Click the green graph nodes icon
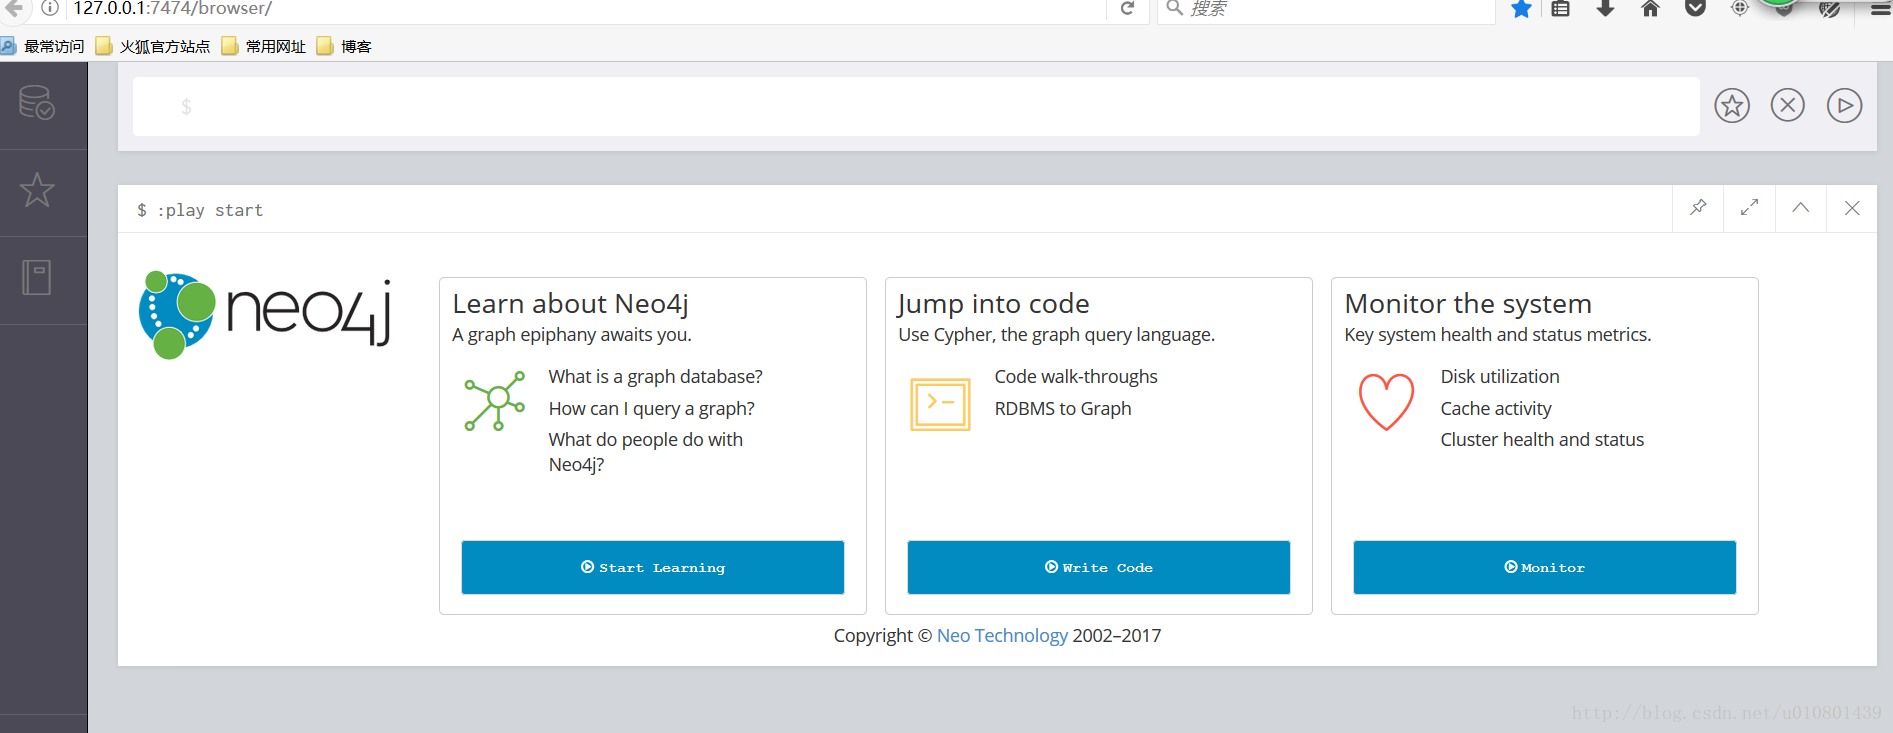 pos(495,401)
